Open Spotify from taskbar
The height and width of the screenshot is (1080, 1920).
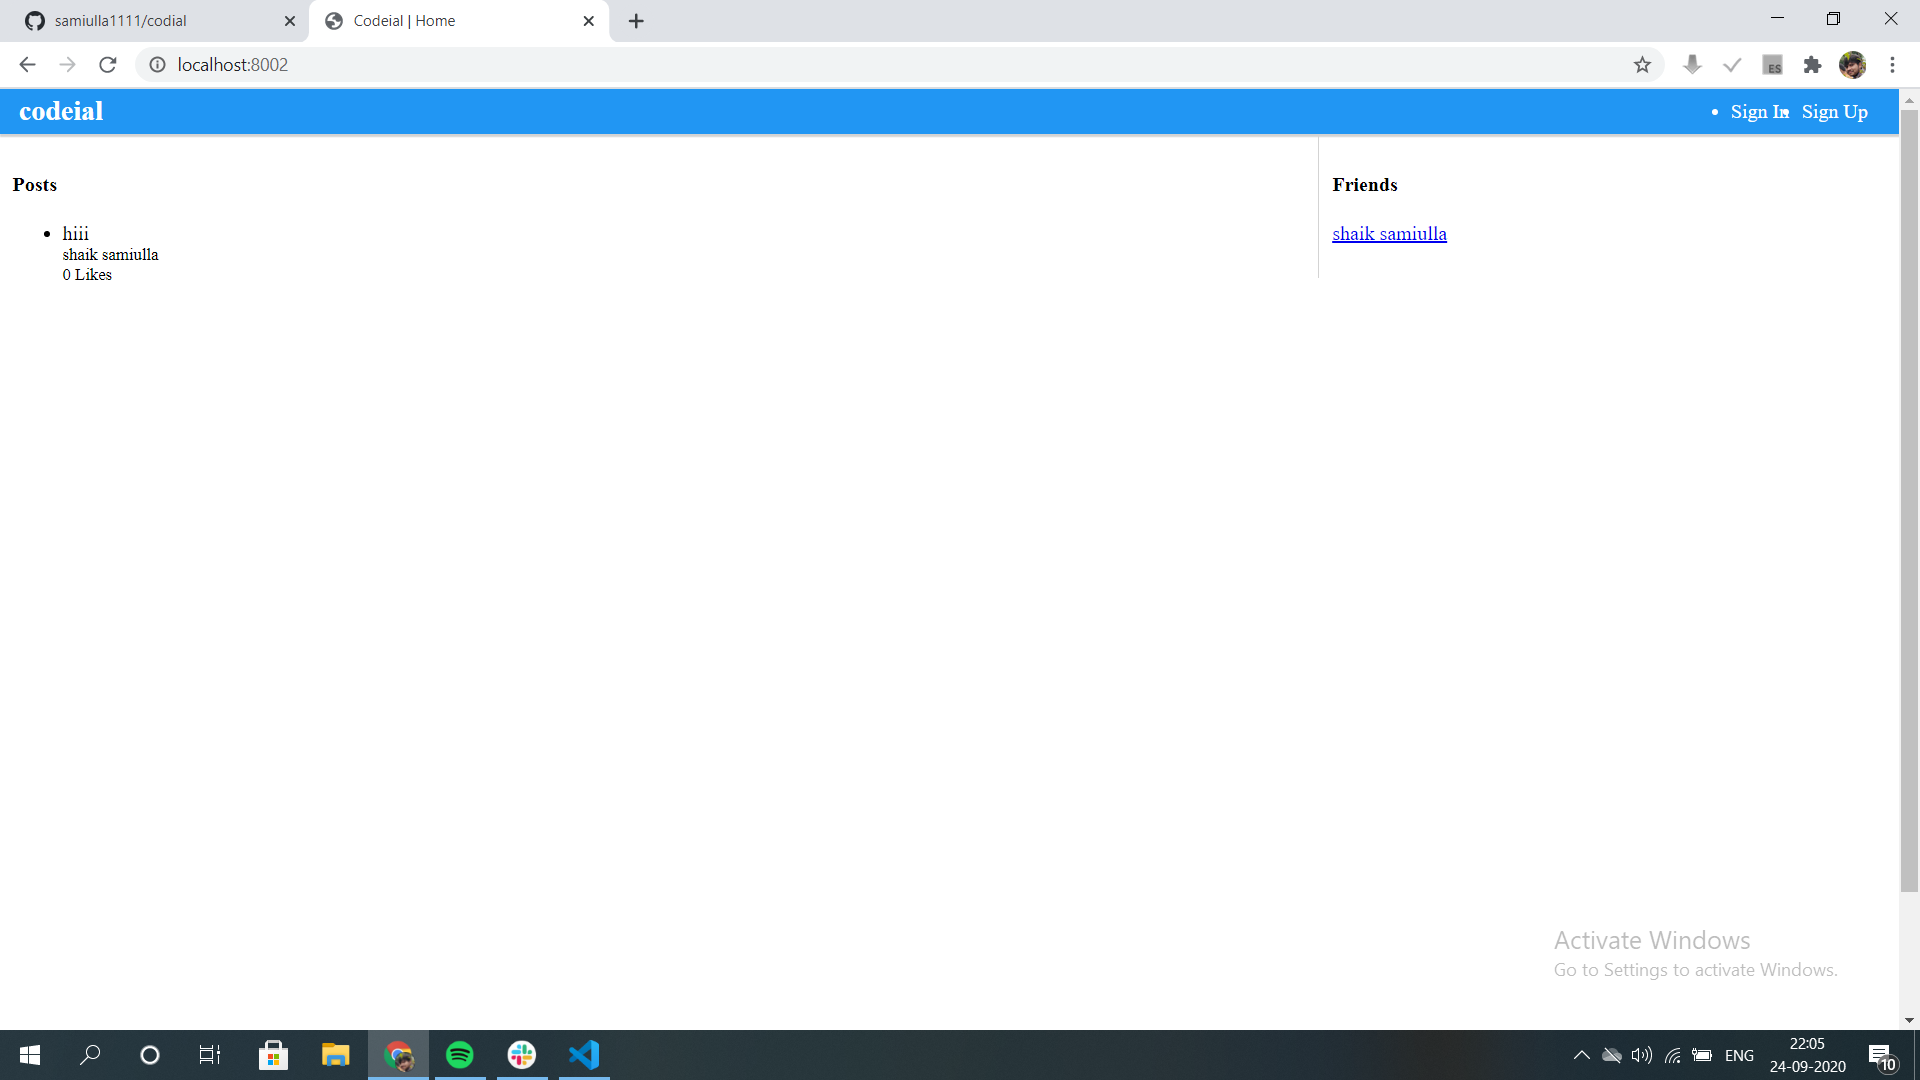[x=460, y=1055]
